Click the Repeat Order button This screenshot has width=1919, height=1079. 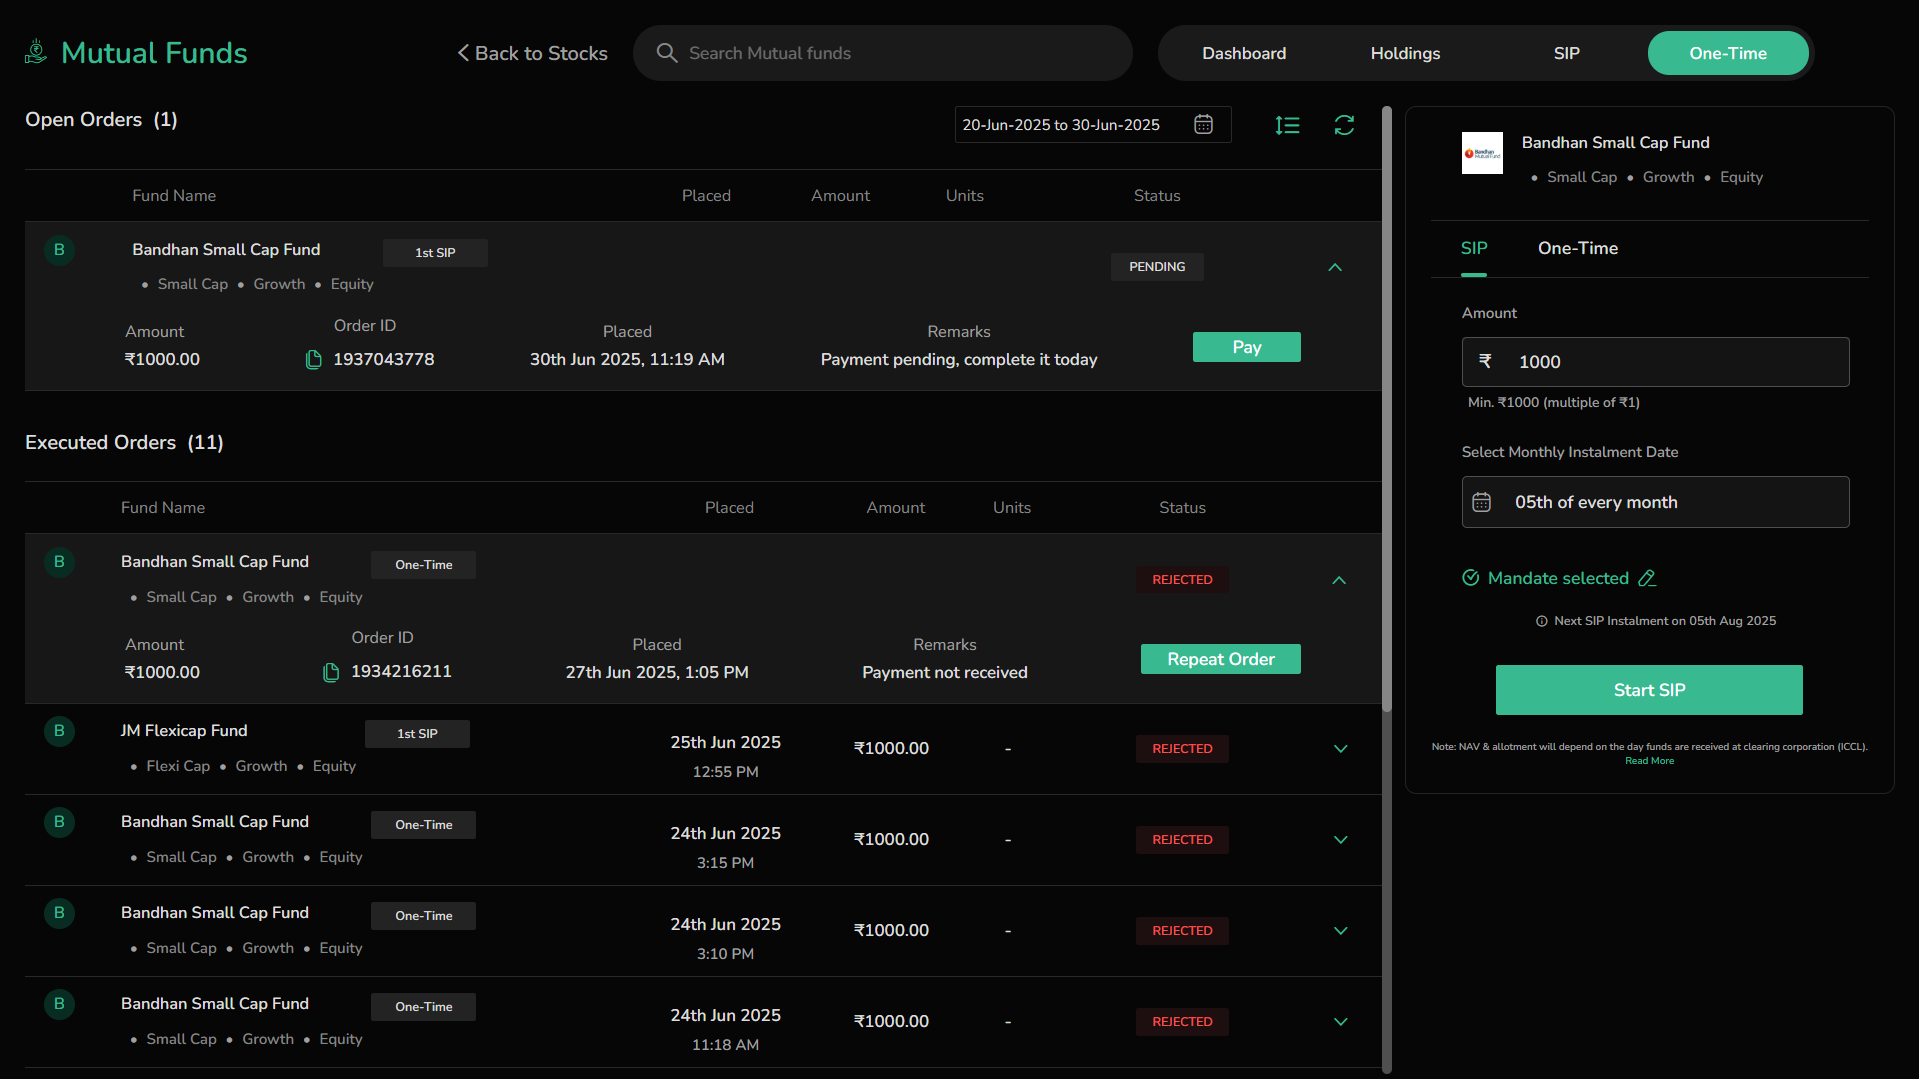click(x=1220, y=659)
